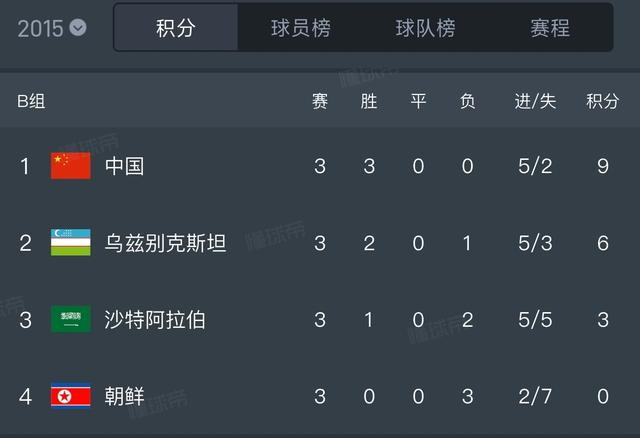Click the 进/失 column header
This screenshot has height=438, width=640.
click(x=535, y=101)
